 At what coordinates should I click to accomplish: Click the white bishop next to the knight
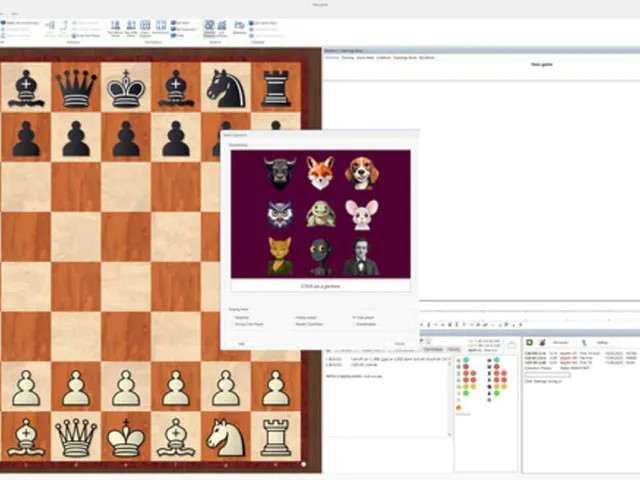point(176,437)
